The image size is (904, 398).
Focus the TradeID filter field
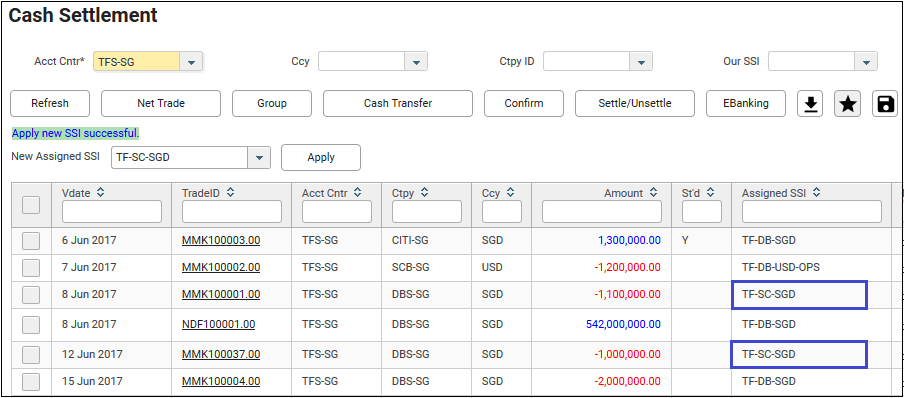point(232,212)
